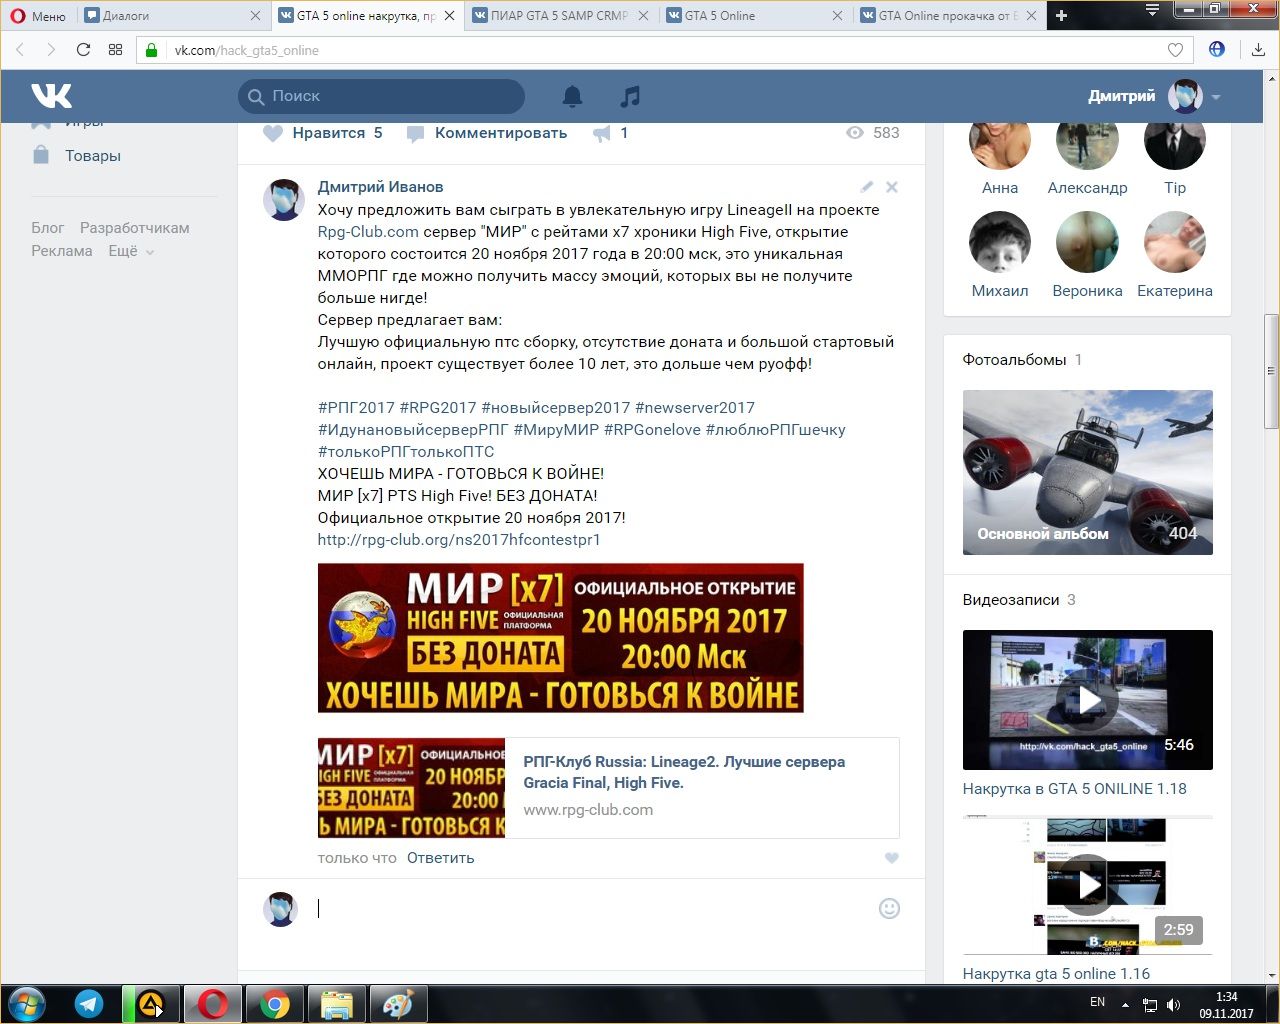
Task: Open the МИР x7 banner image
Action: (x=560, y=638)
